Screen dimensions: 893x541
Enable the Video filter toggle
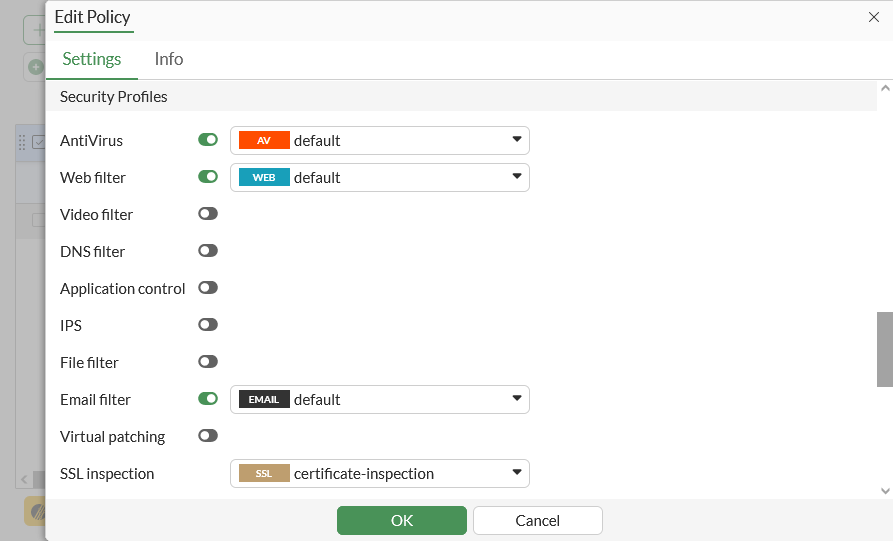[x=208, y=214]
